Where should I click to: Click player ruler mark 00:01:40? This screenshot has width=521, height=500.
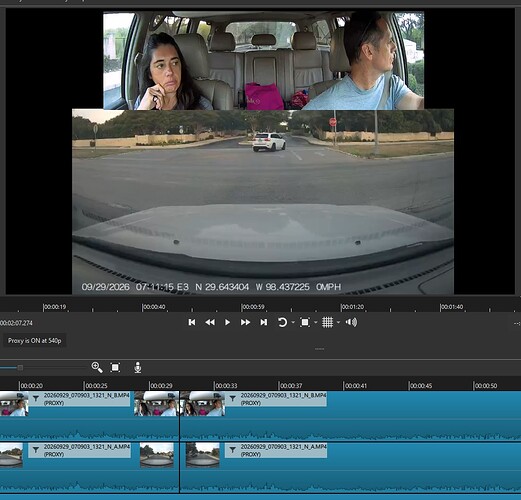pyautogui.click(x=451, y=307)
